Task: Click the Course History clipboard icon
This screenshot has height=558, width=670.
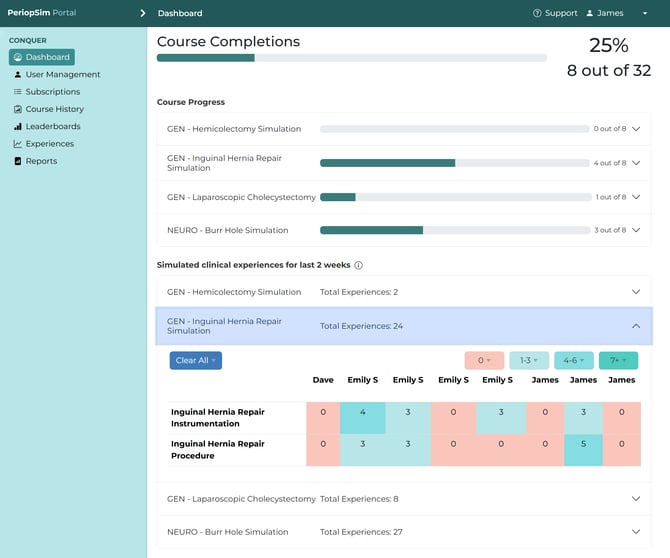Action: point(18,109)
